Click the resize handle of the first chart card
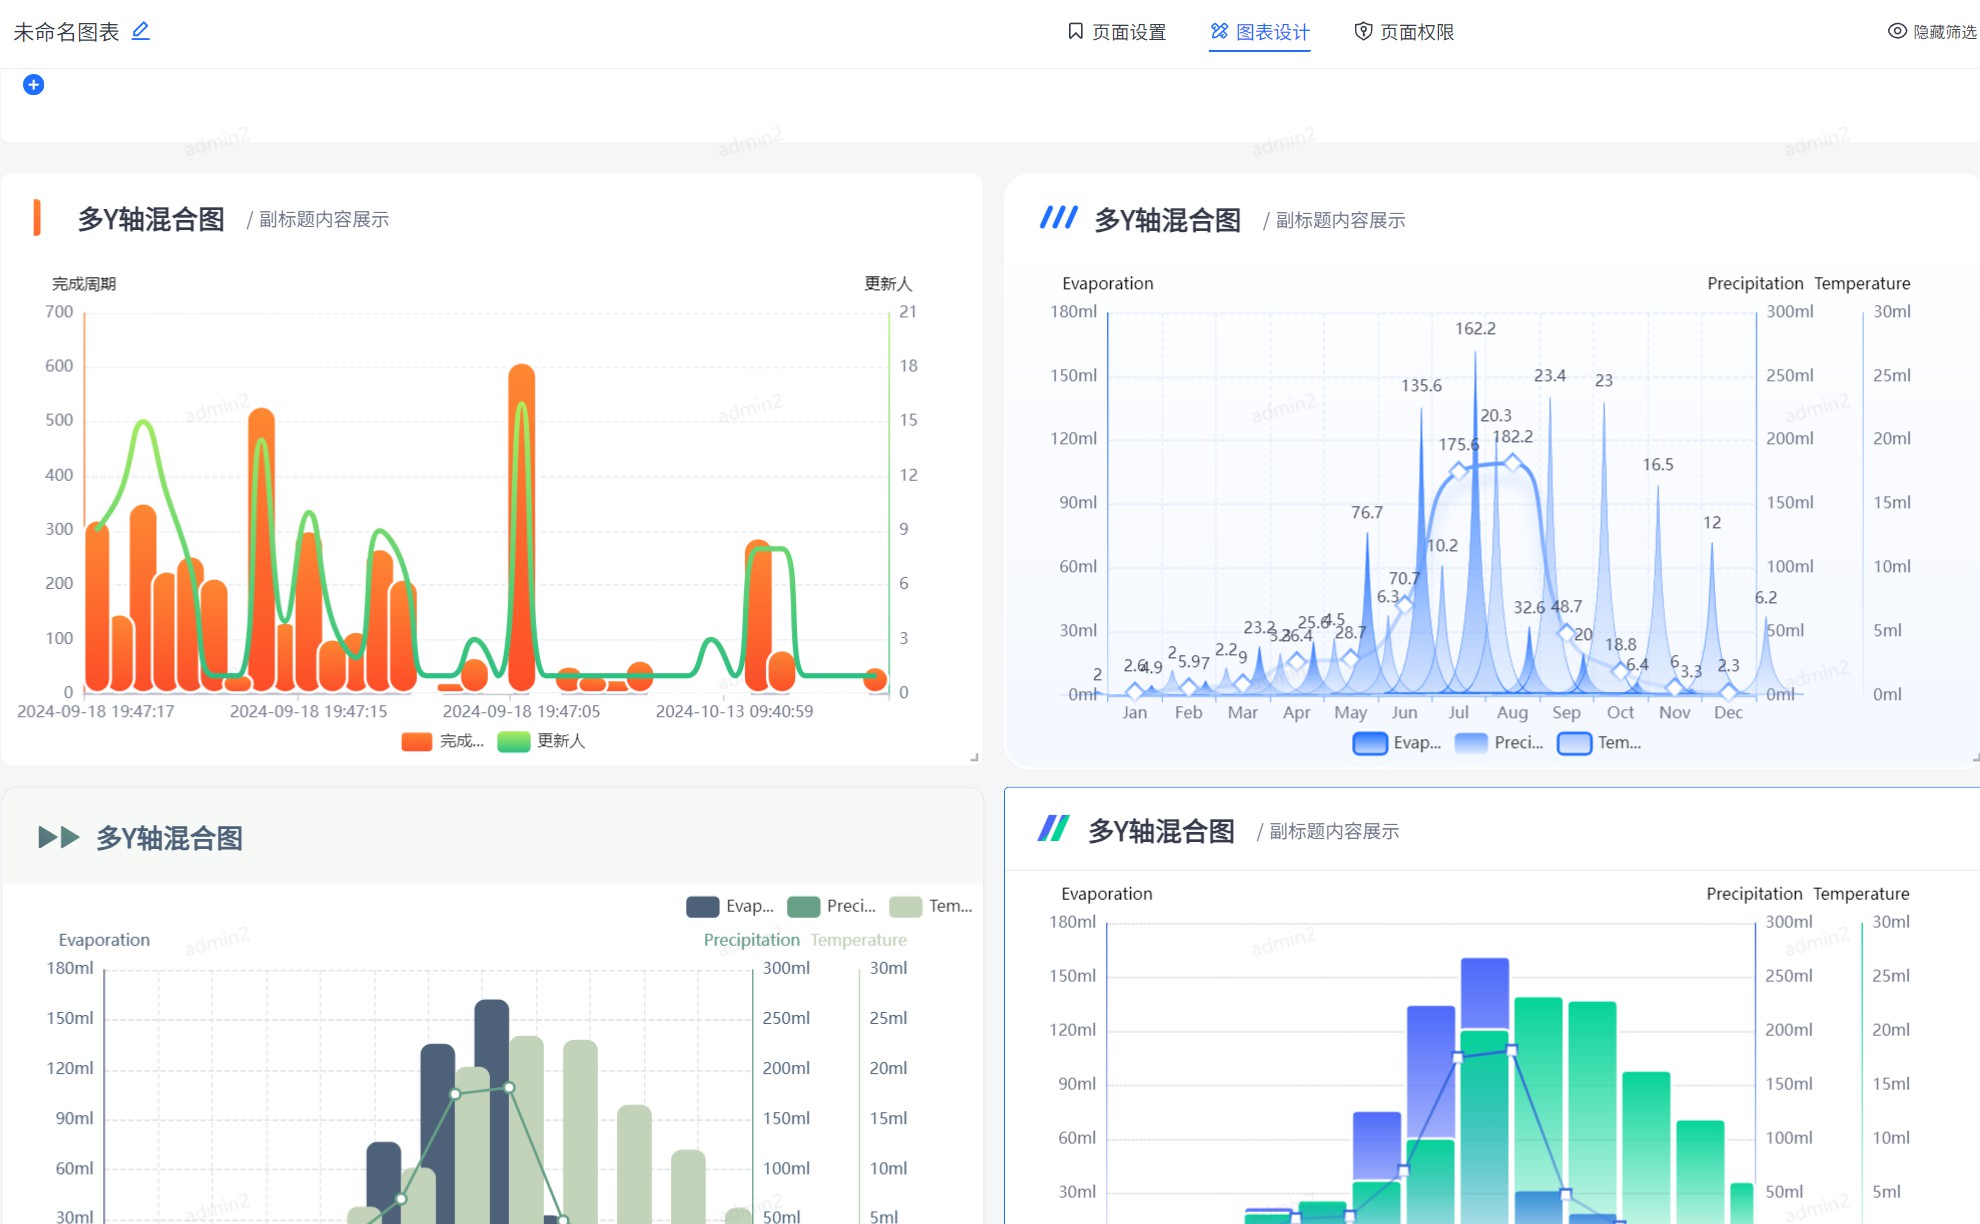This screenshot has height=1224, width=1980. [974, 757]
